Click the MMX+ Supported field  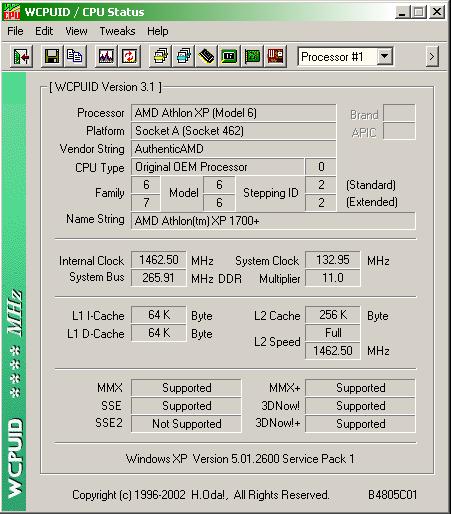pos(360,388)
